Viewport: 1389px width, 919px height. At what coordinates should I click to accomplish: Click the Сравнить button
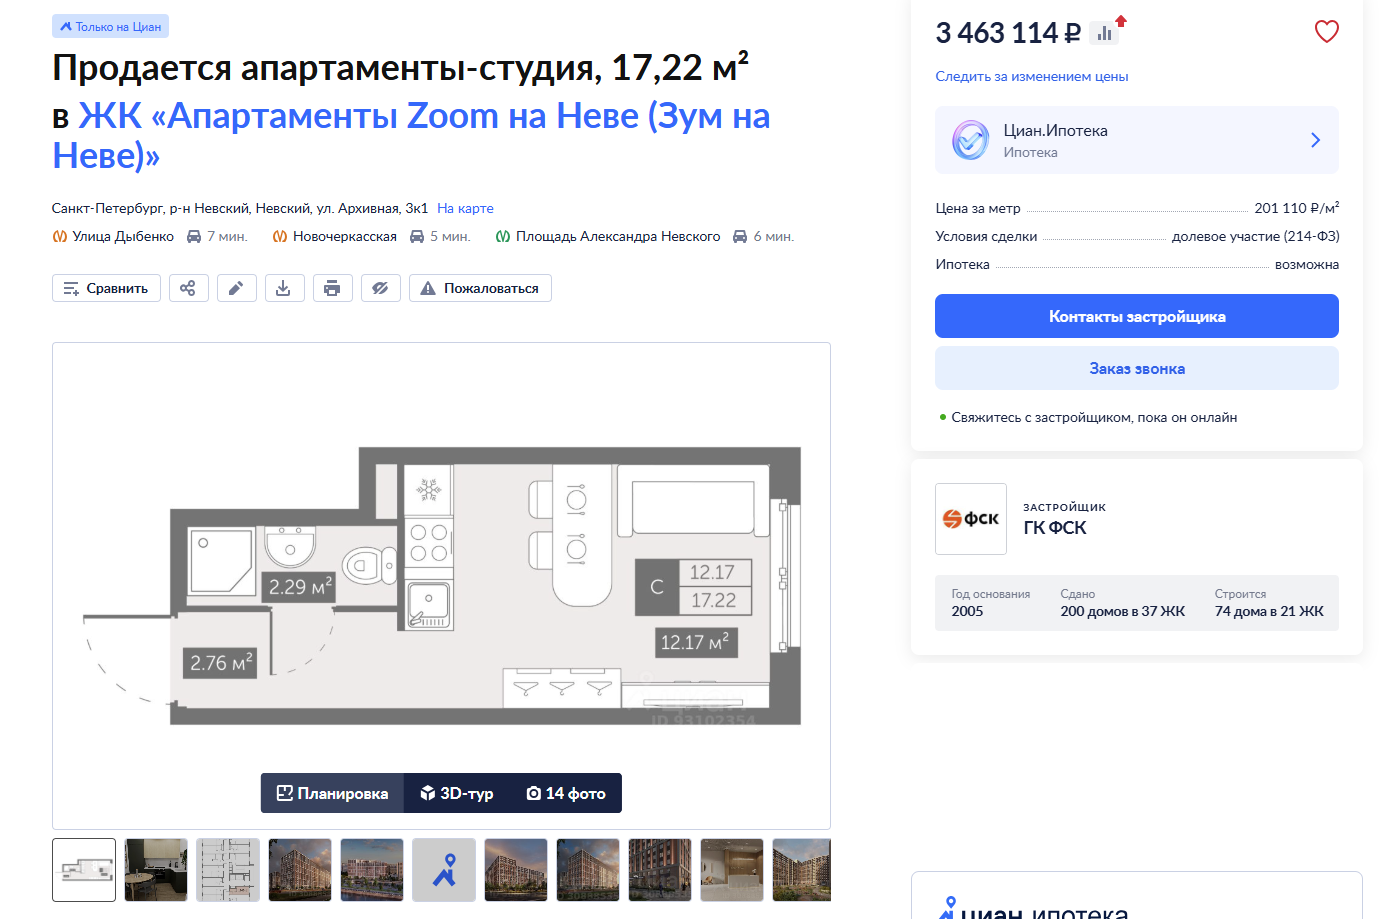click(106, 288)
